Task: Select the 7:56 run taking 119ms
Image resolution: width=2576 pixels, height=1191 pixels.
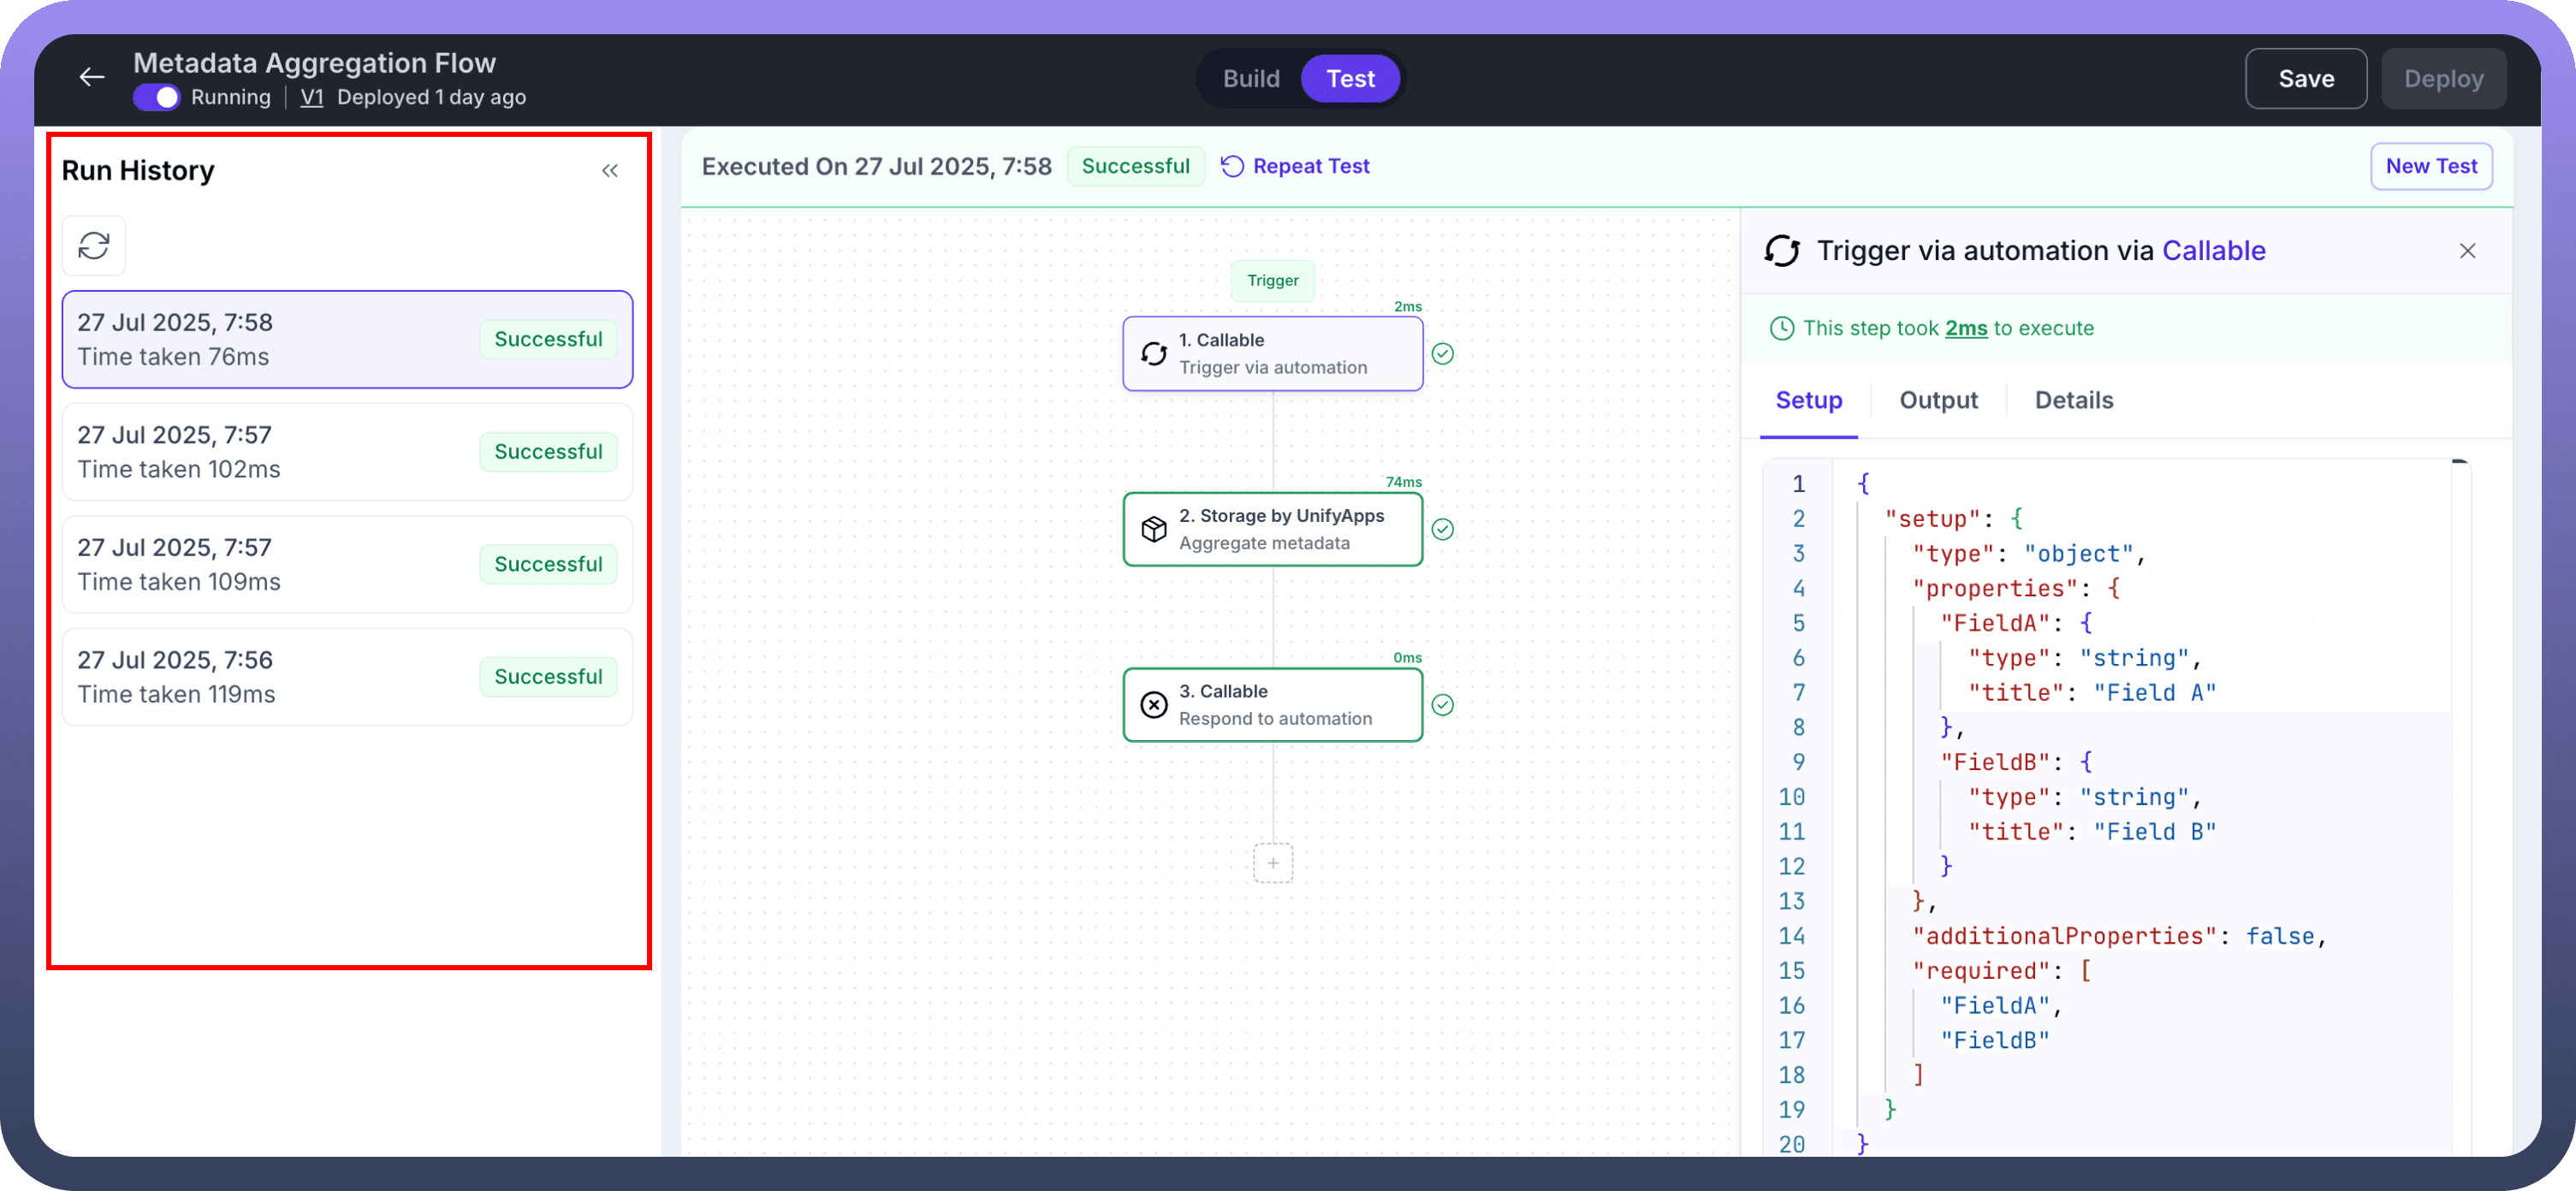Action: coord(346,677)
